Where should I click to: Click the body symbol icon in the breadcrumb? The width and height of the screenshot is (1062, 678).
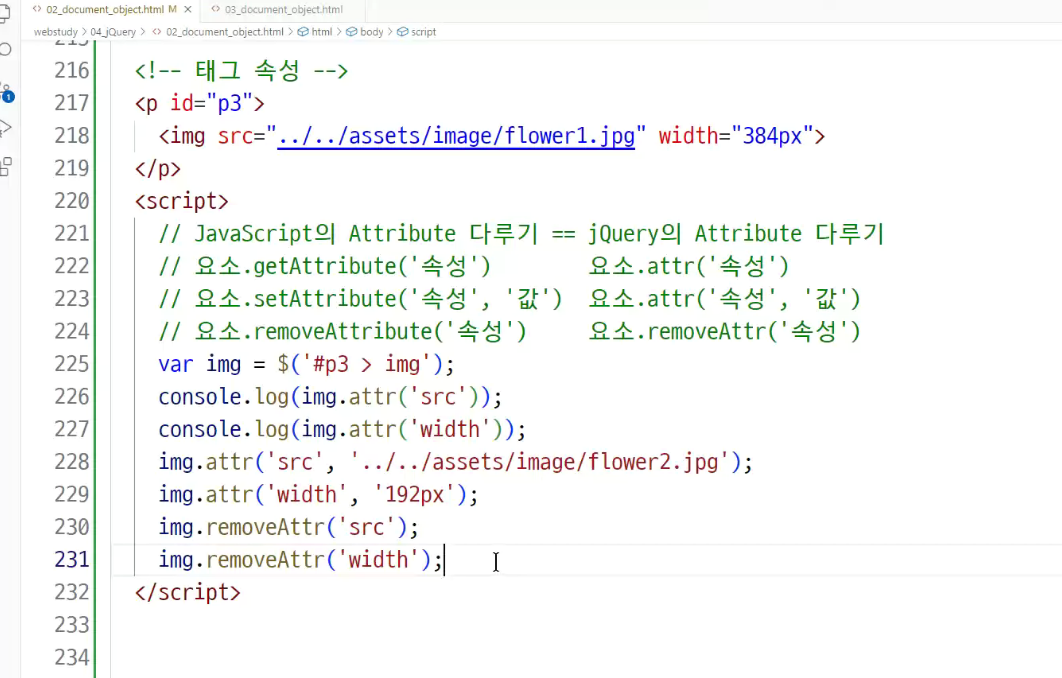[352, 32]
